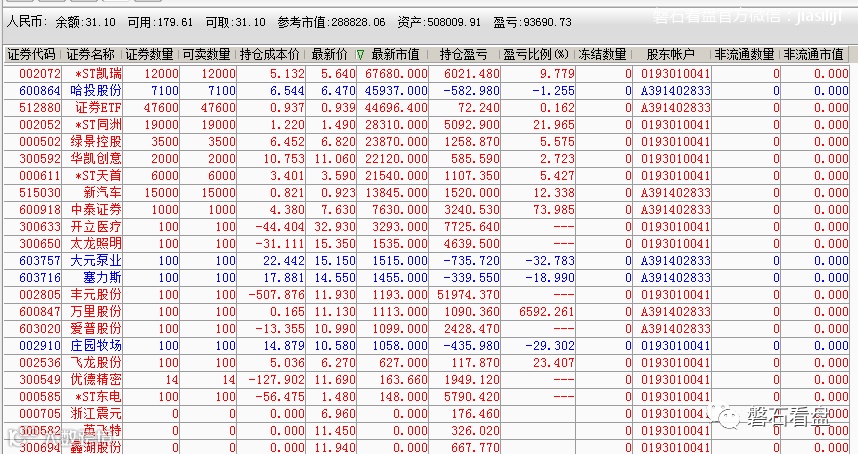
Task: Select stock code 512880
Action: point(40,107)
